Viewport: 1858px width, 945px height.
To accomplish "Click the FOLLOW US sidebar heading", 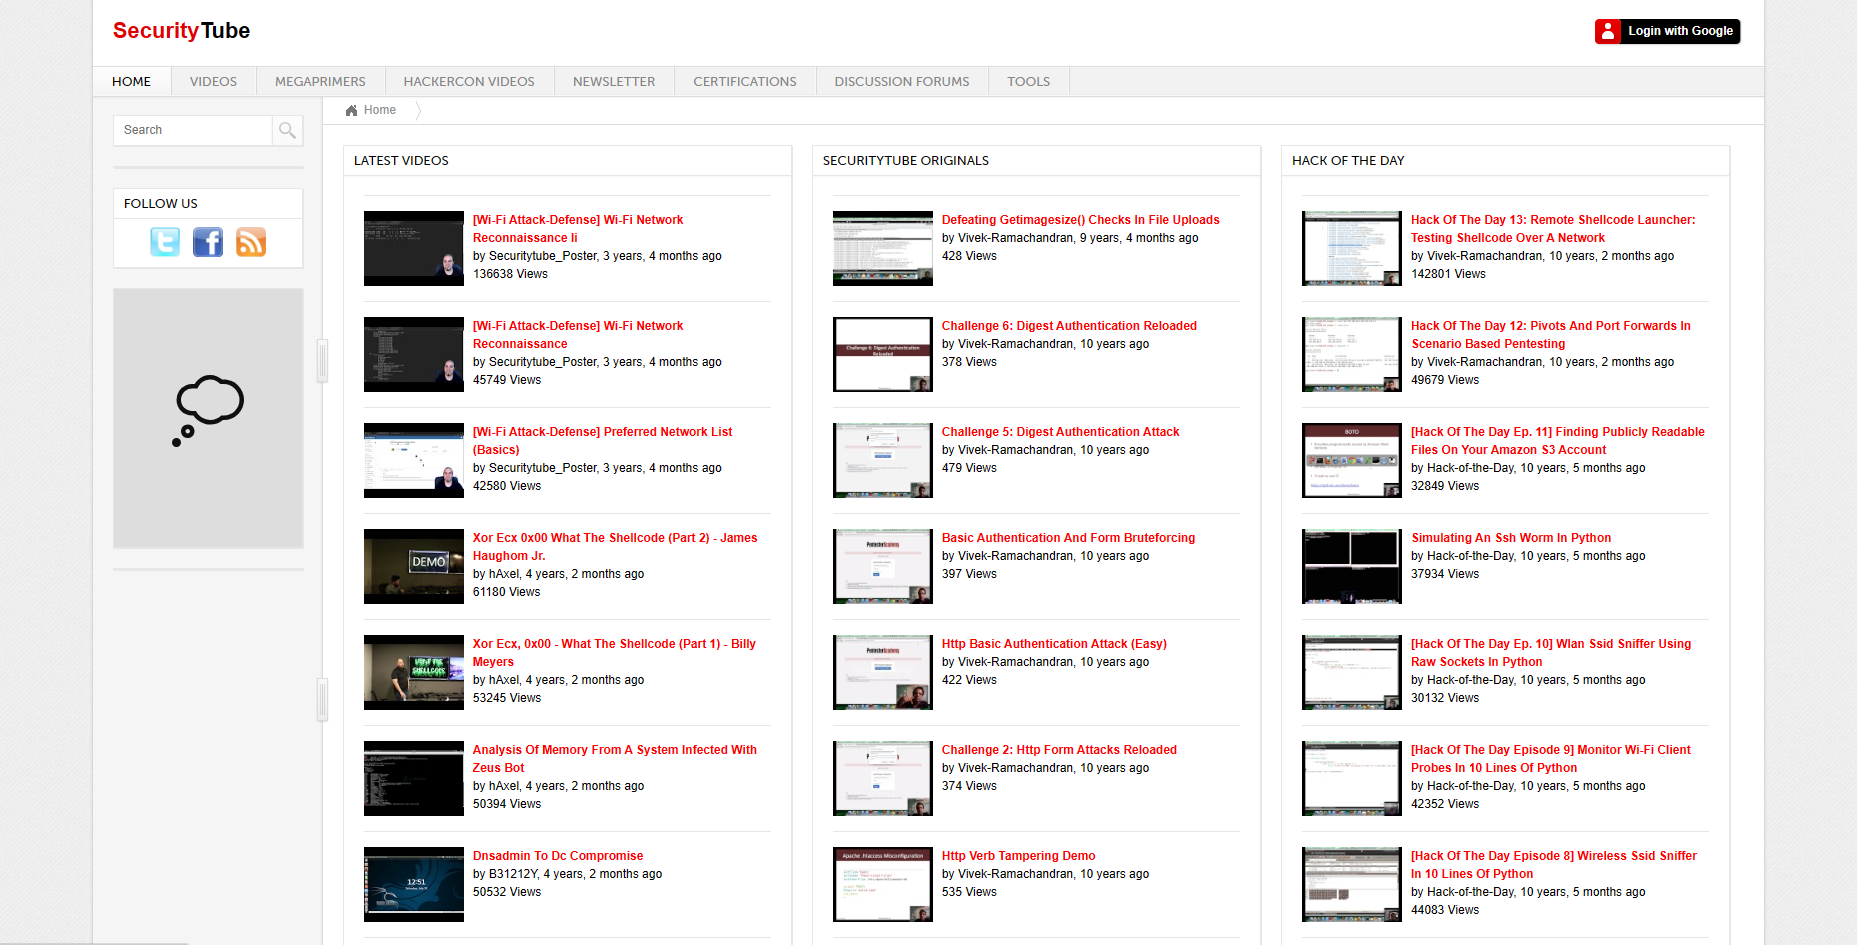I will tap(161, 204).
